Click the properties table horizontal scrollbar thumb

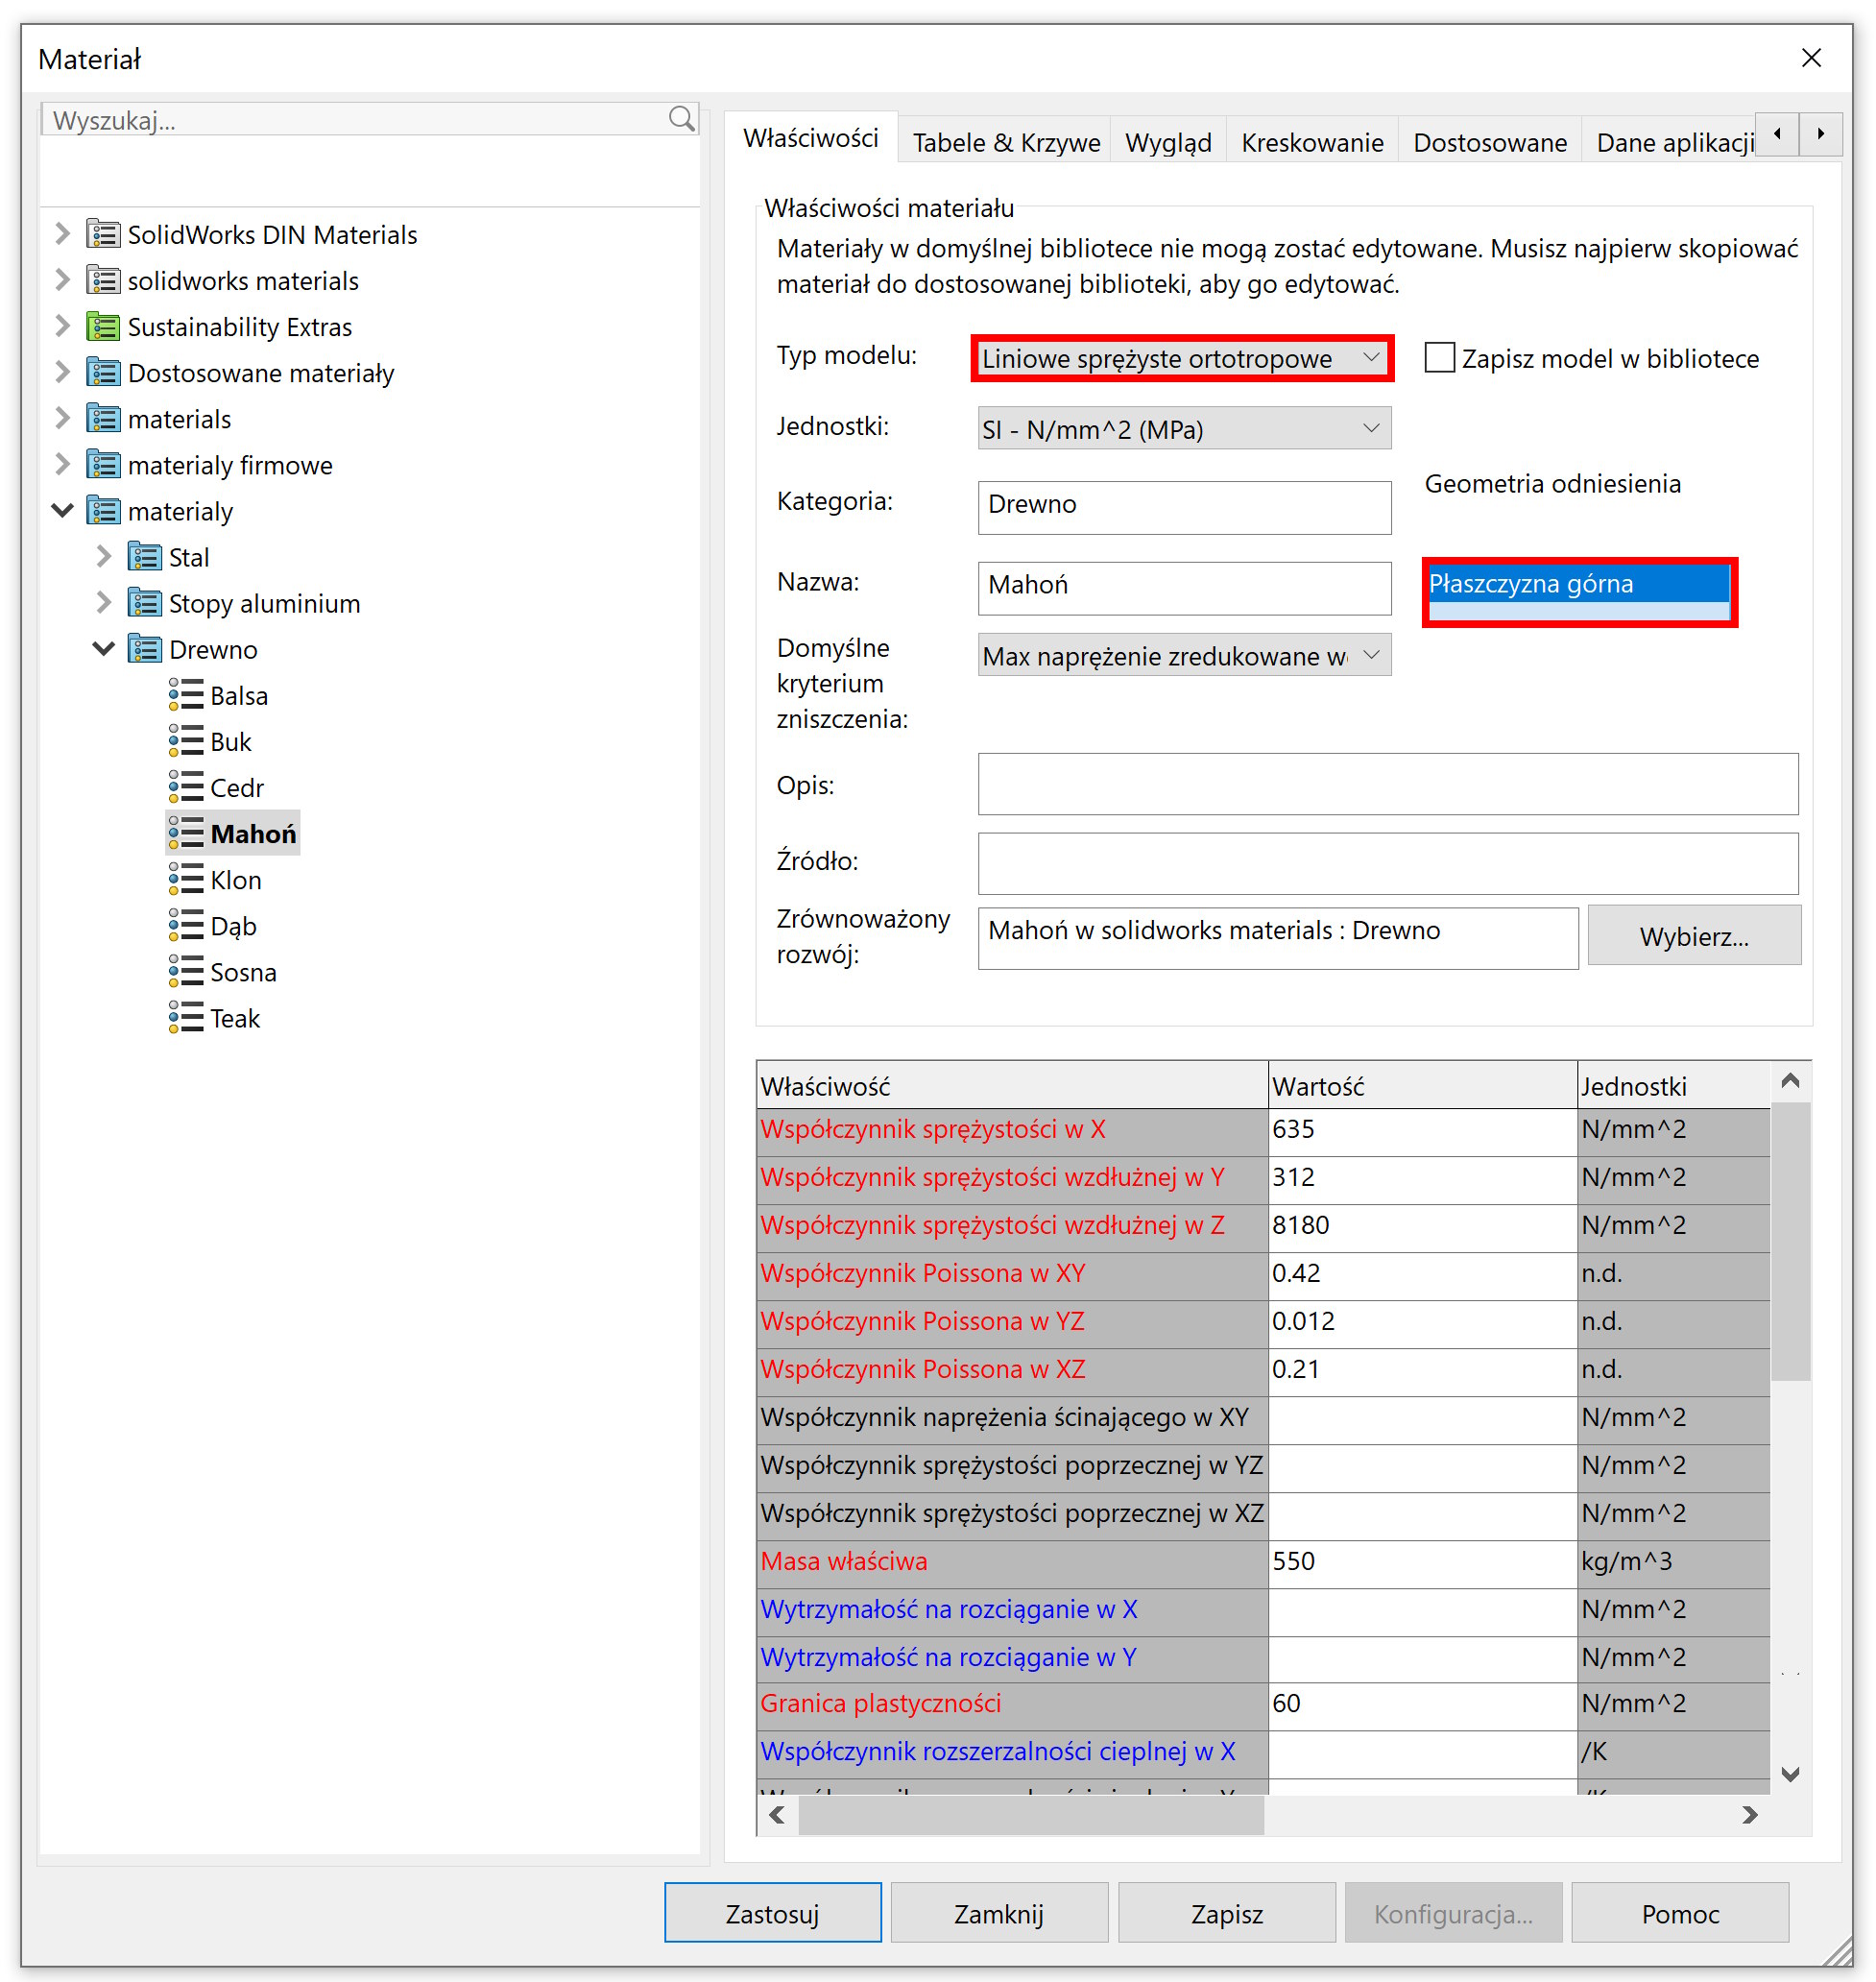(x=1031, y=1814)
